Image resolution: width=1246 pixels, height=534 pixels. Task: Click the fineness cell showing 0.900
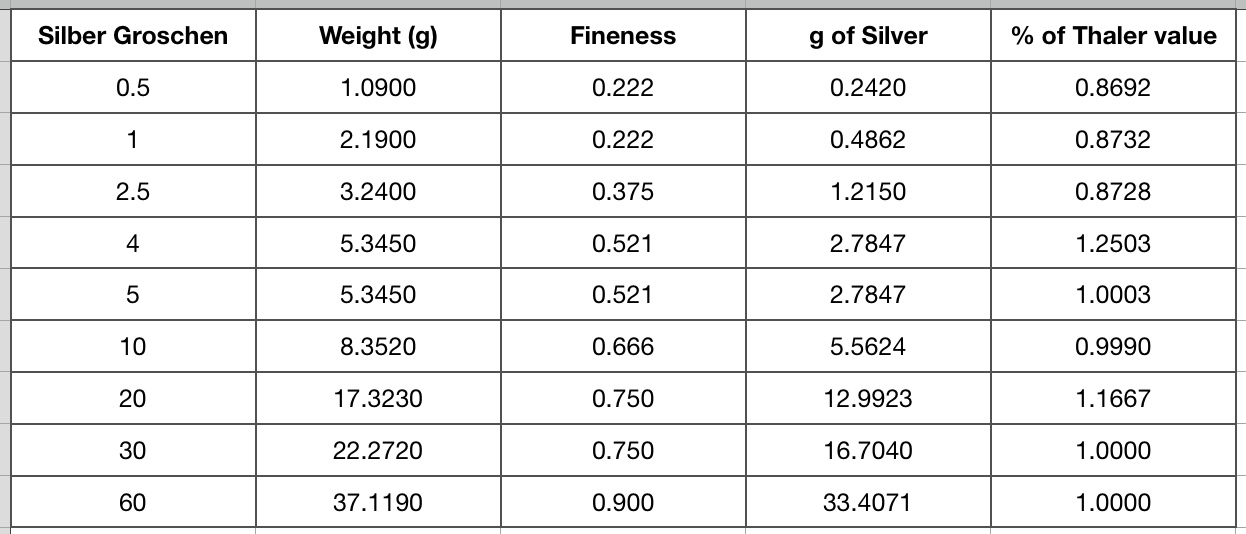623,502
